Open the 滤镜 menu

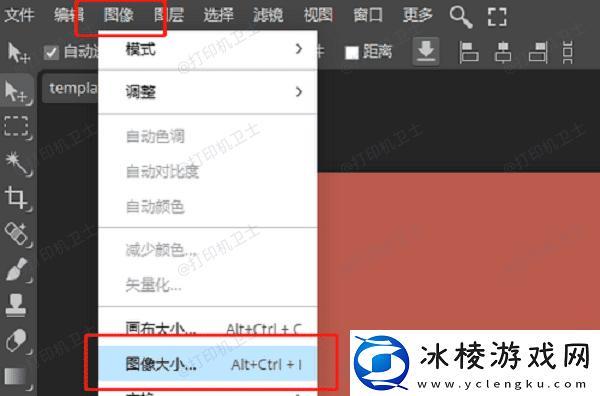coord(268,15)
